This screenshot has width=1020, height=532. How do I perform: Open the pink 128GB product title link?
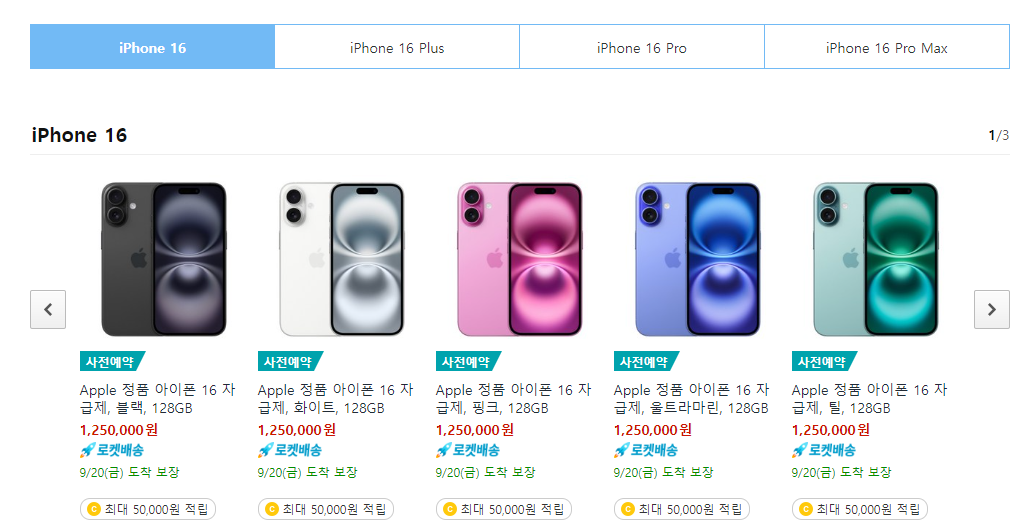coord(513,399)
